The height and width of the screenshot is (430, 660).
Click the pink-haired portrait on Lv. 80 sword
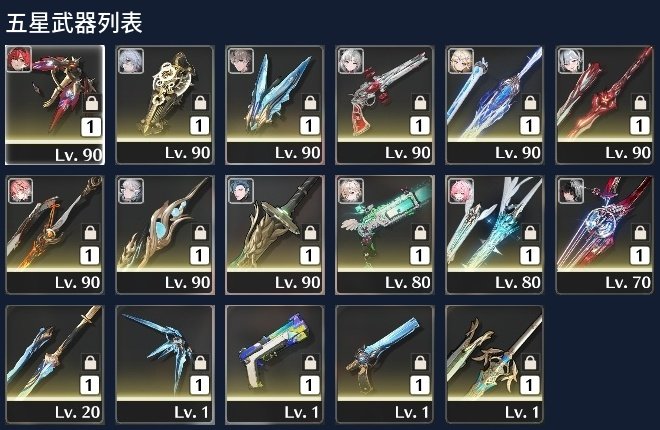[x=461, y=190]
